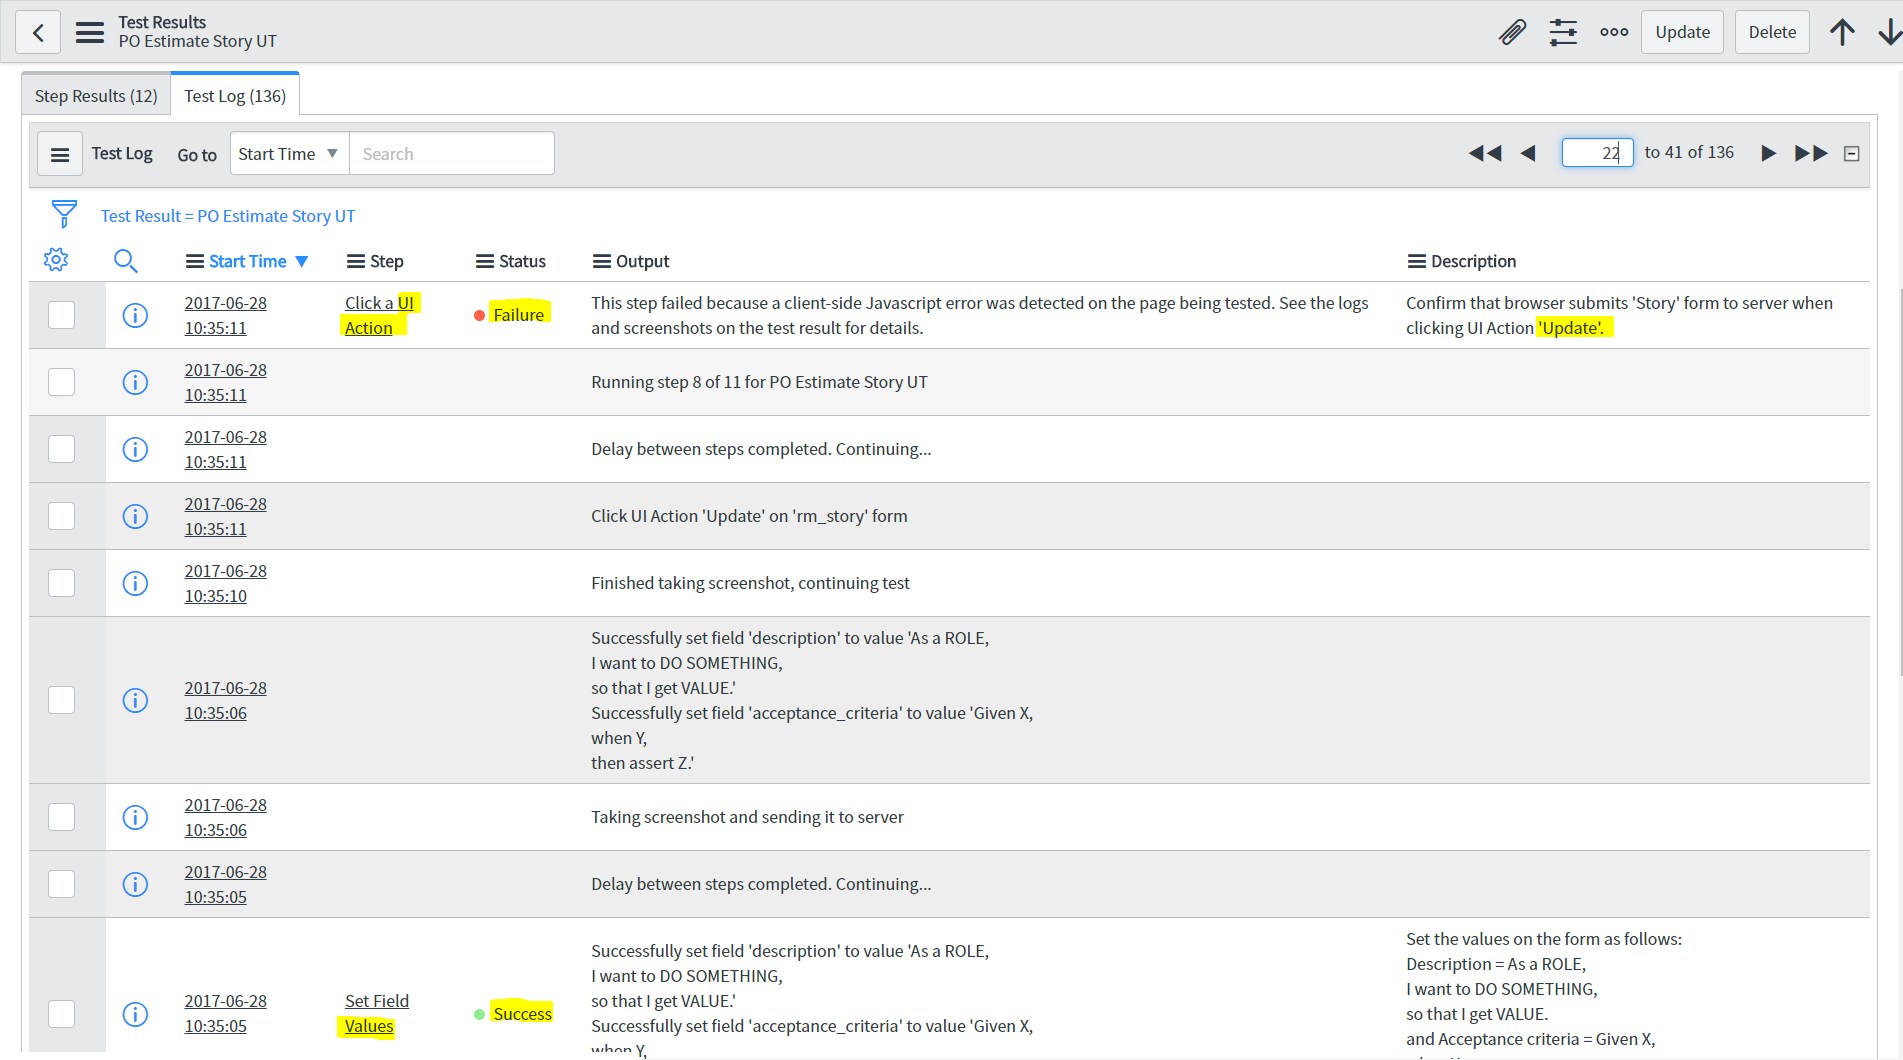1903x1060 pixels.
Task: Tick checkbox for 'Taking screenshot' row
Action: (62, 817)
